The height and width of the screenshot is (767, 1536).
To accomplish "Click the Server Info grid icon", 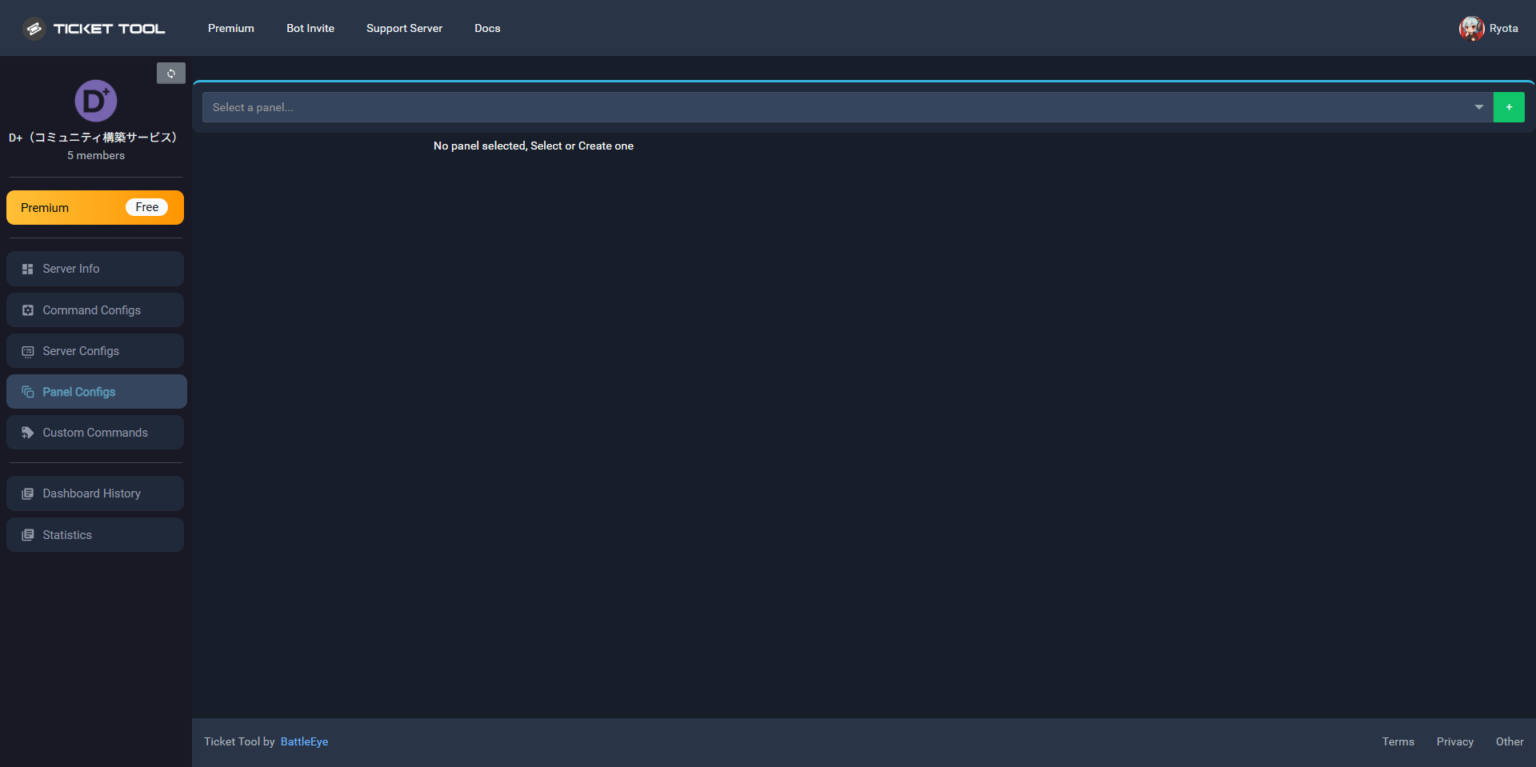I will tap(28, 269).
